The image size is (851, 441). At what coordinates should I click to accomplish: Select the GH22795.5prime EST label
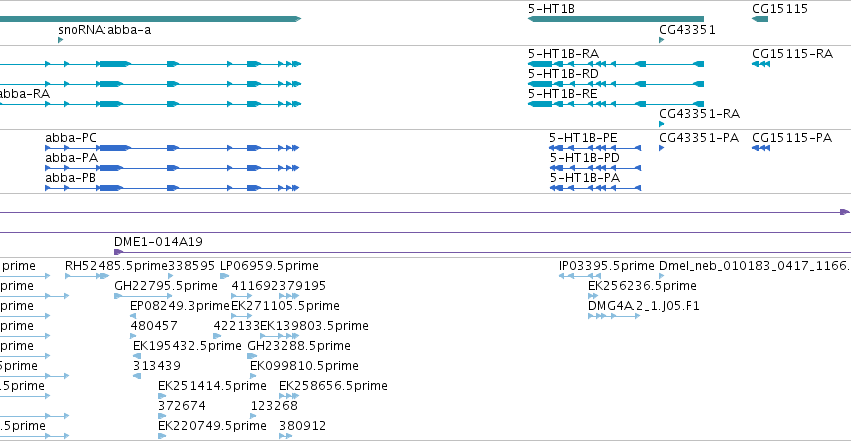click(166, 286)
